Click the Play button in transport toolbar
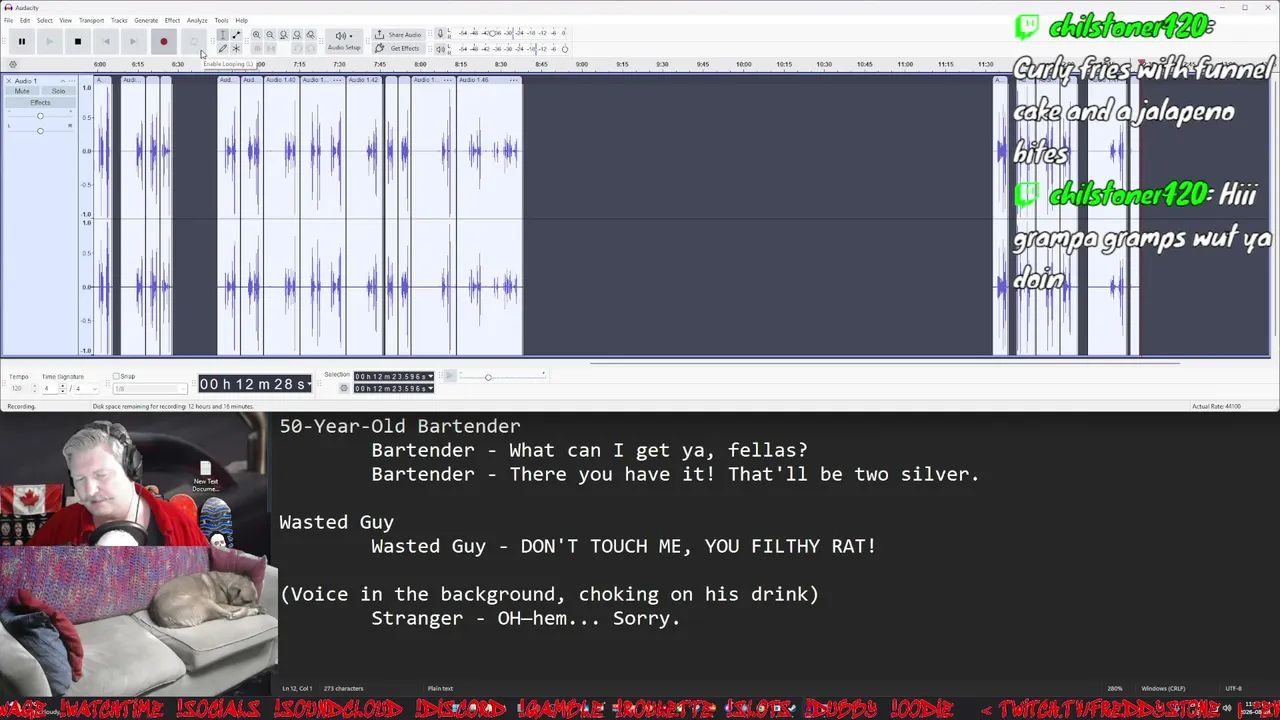 pyautogui.click(x=49, y=41)
